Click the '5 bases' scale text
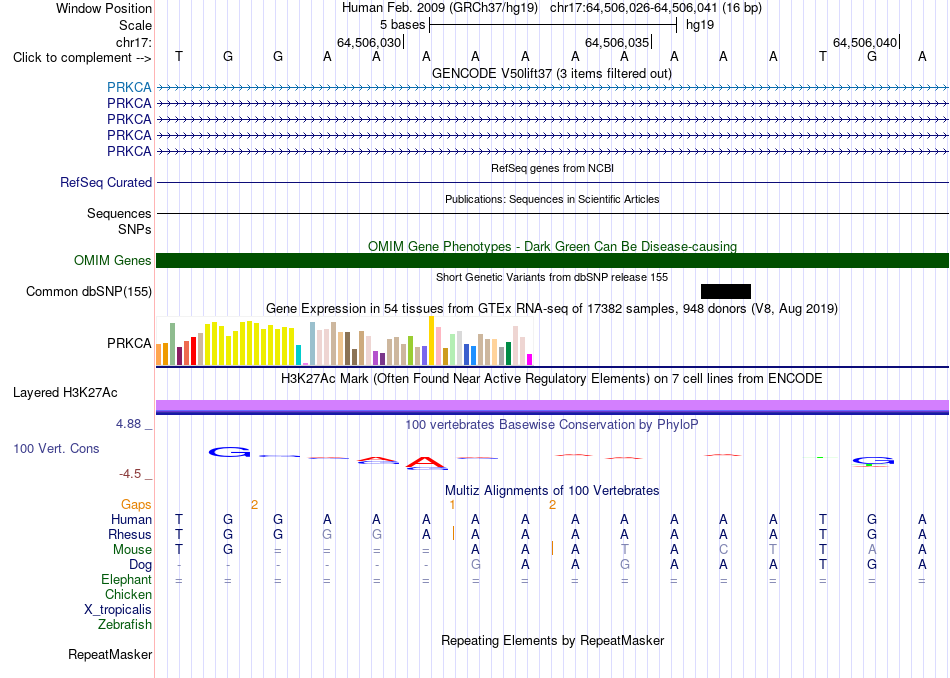This screenshot has height=678, width=950. click(x=402, y=25)
